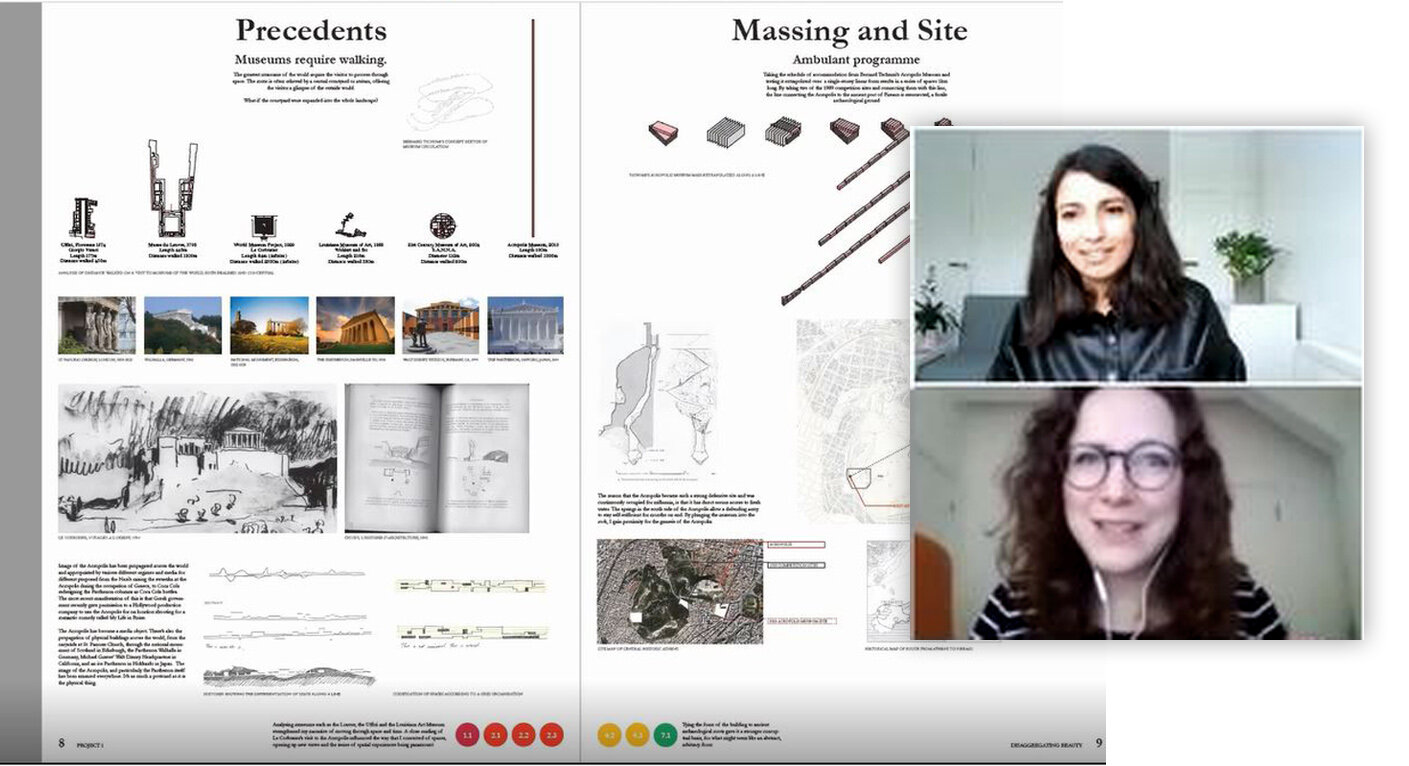Click the red 2.1 circle badge
Viewport: 1409px width, 766px height.
point(496,735)
